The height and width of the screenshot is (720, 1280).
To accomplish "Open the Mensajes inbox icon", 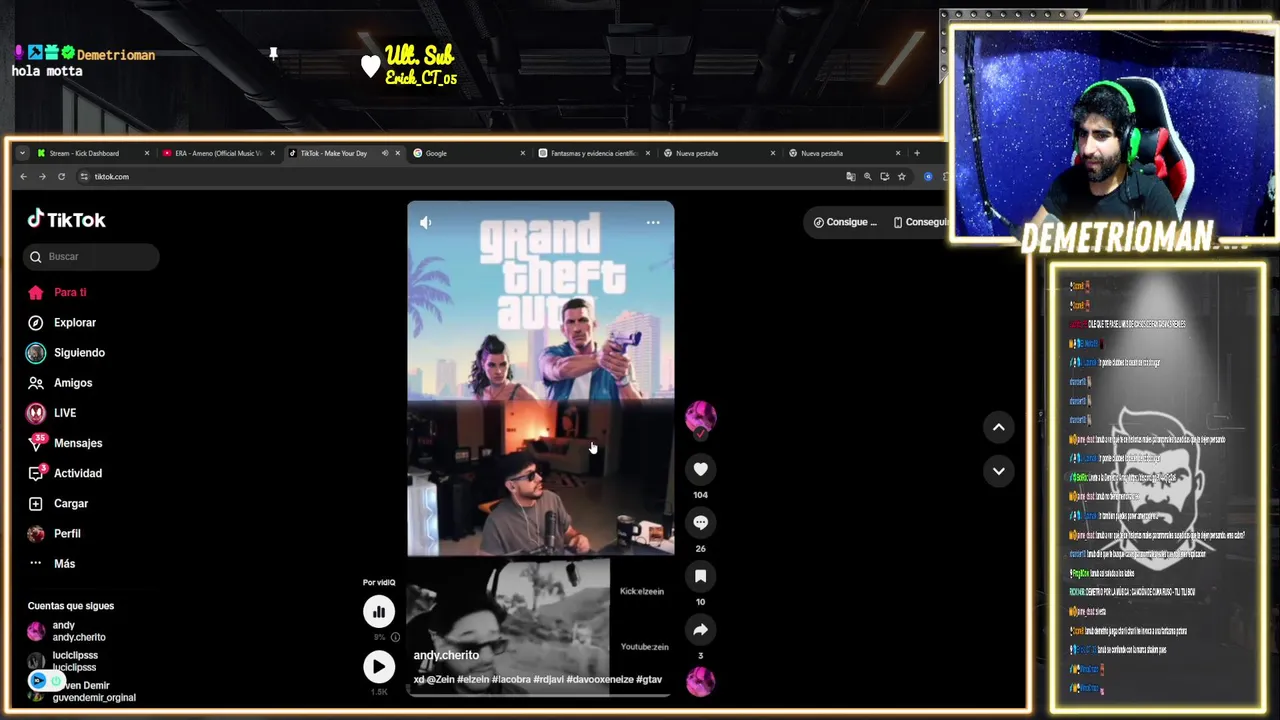I will pos(36,443).
